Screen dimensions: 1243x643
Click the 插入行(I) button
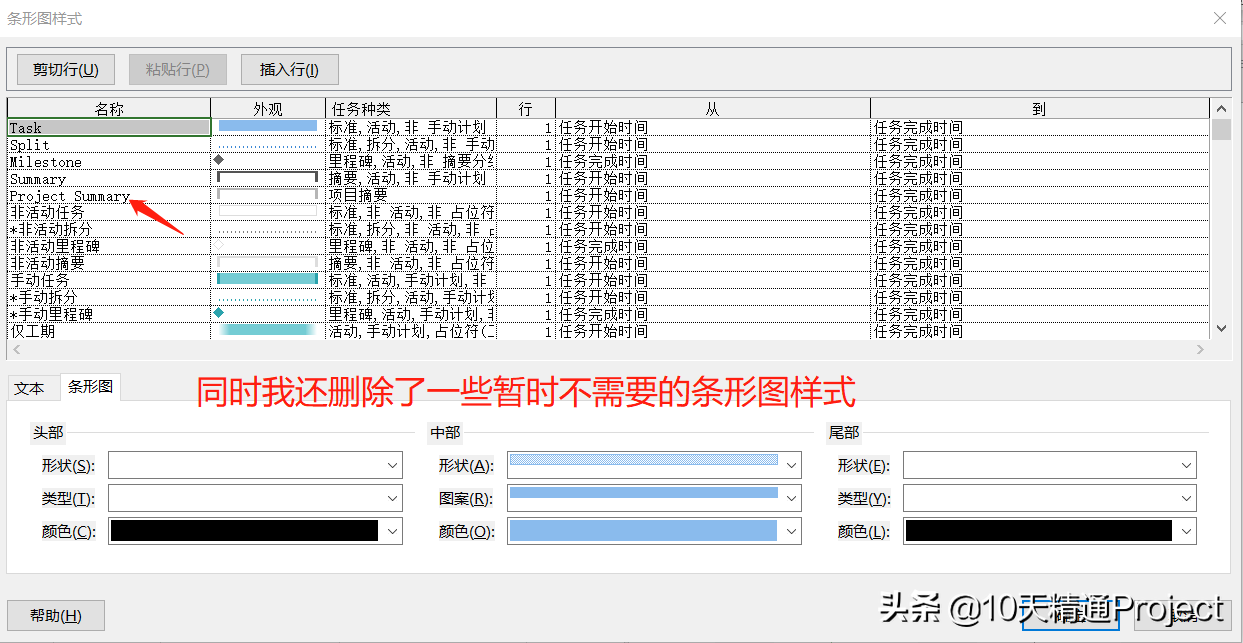pyautogui.click(x=290, y=69)
